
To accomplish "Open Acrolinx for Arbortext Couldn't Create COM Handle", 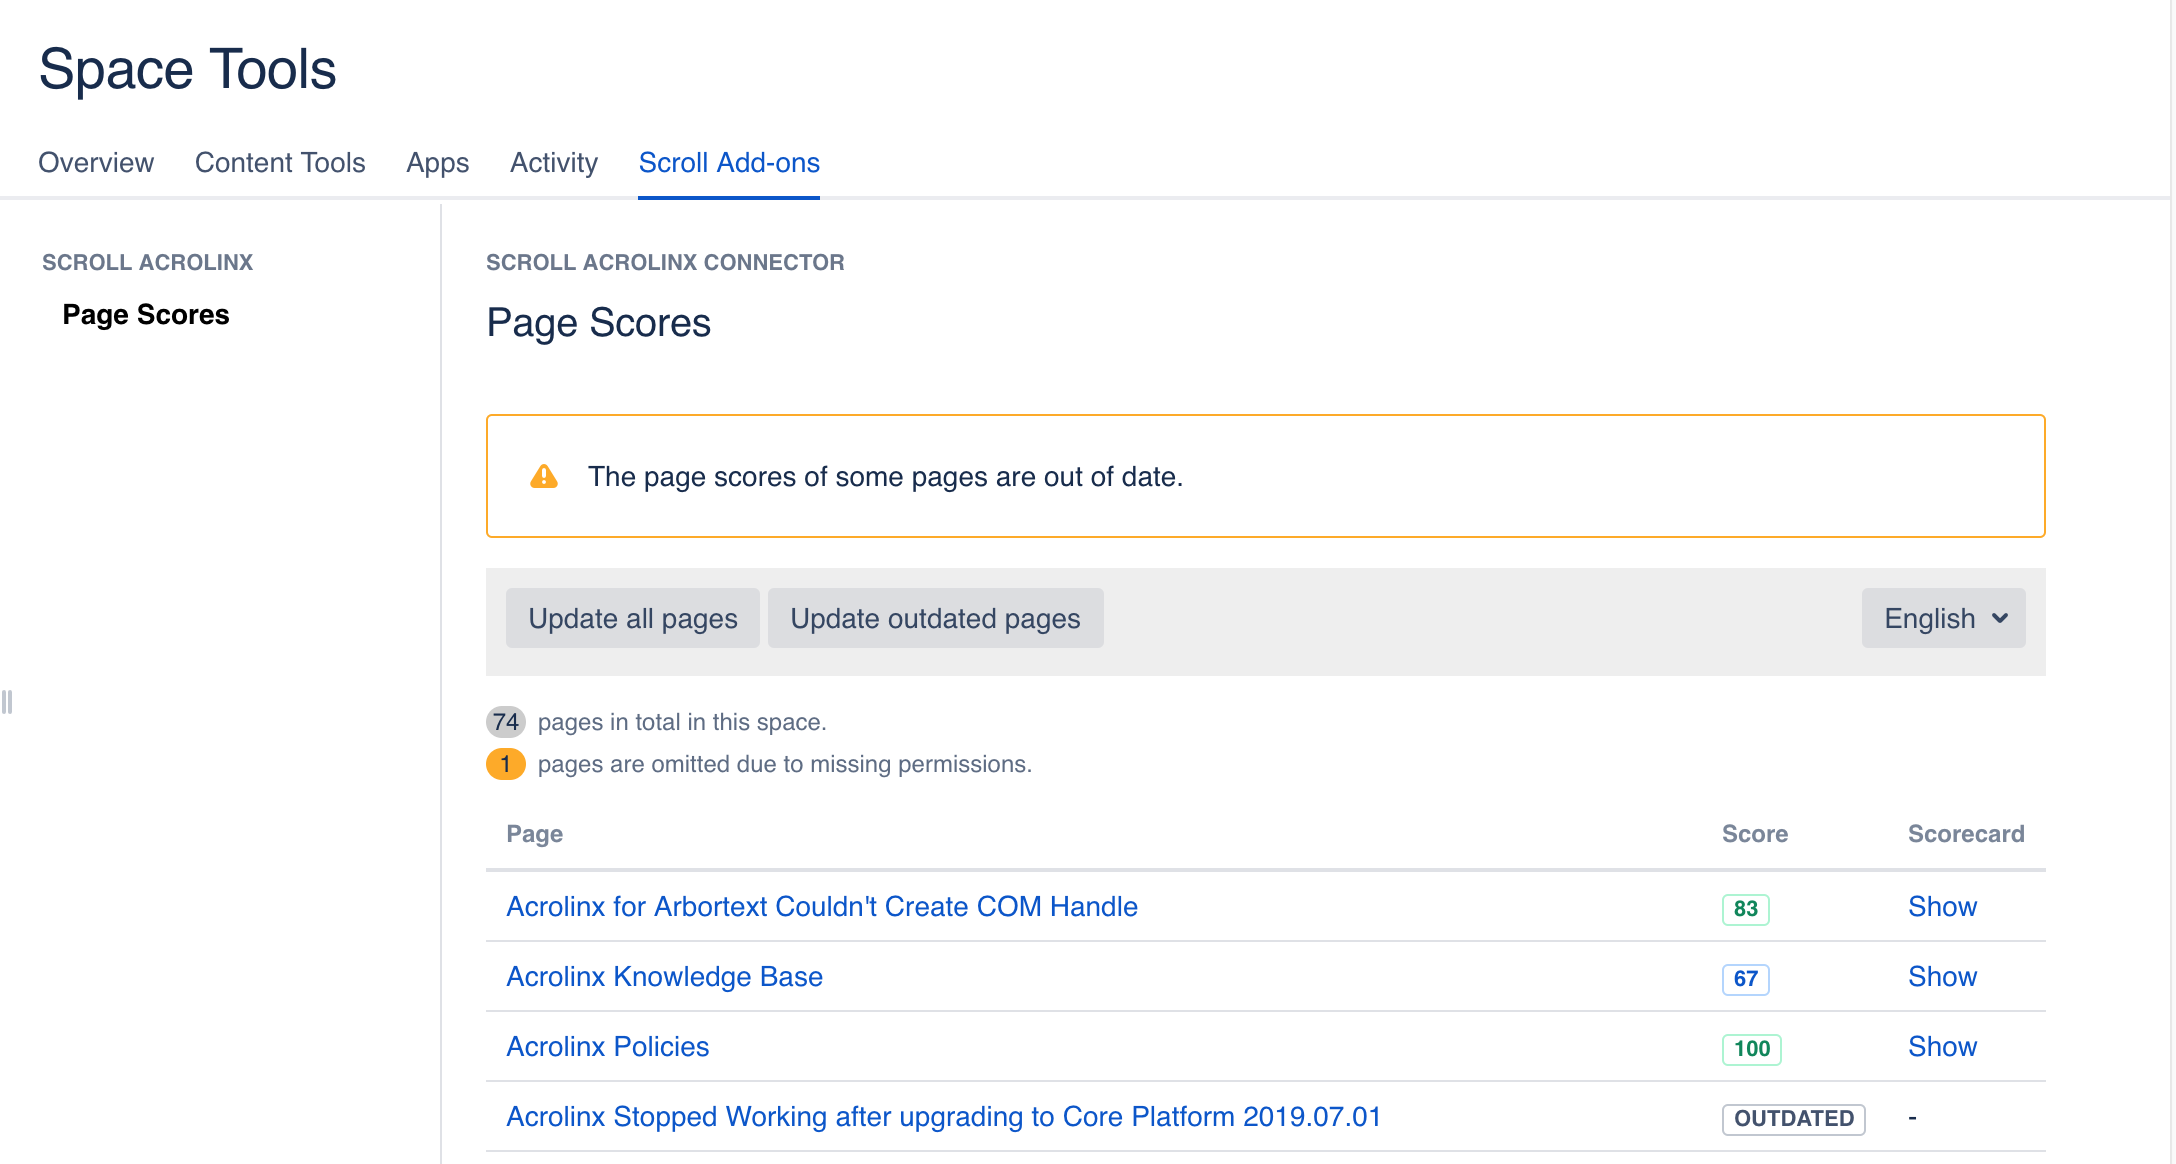I will [822, 906].
